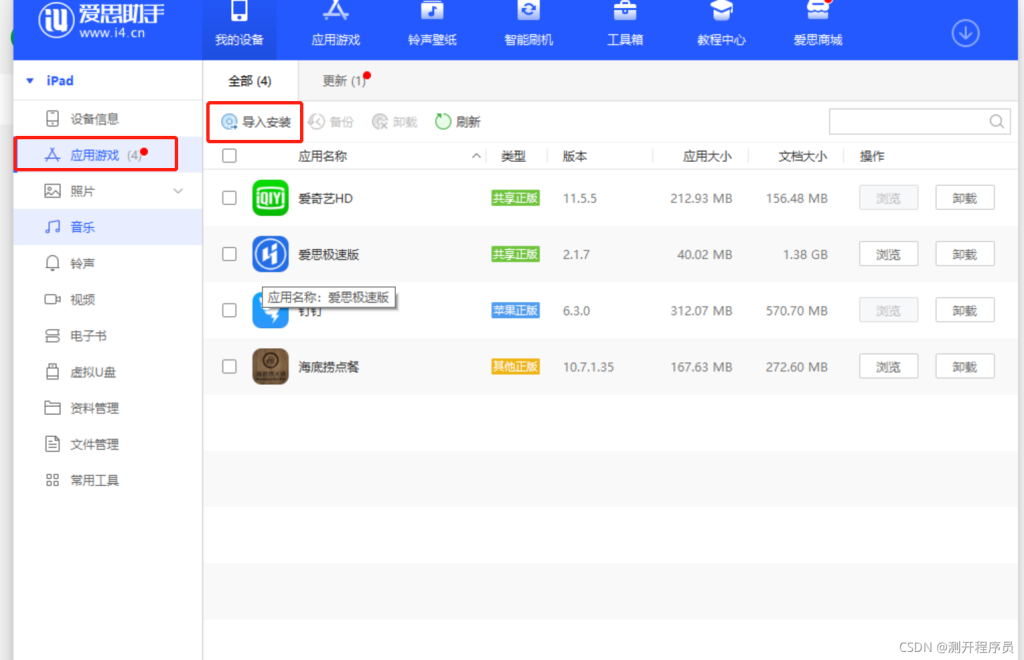Check the 爱奇艺HD row checkbox
This screenshot has width=1024, height=660.
229,198
